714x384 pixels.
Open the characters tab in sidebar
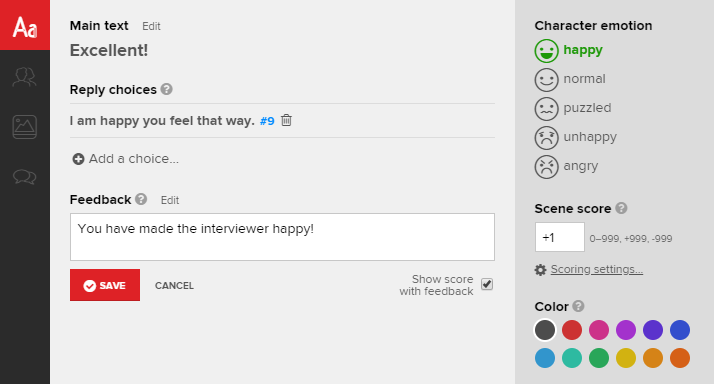[25, 77]
